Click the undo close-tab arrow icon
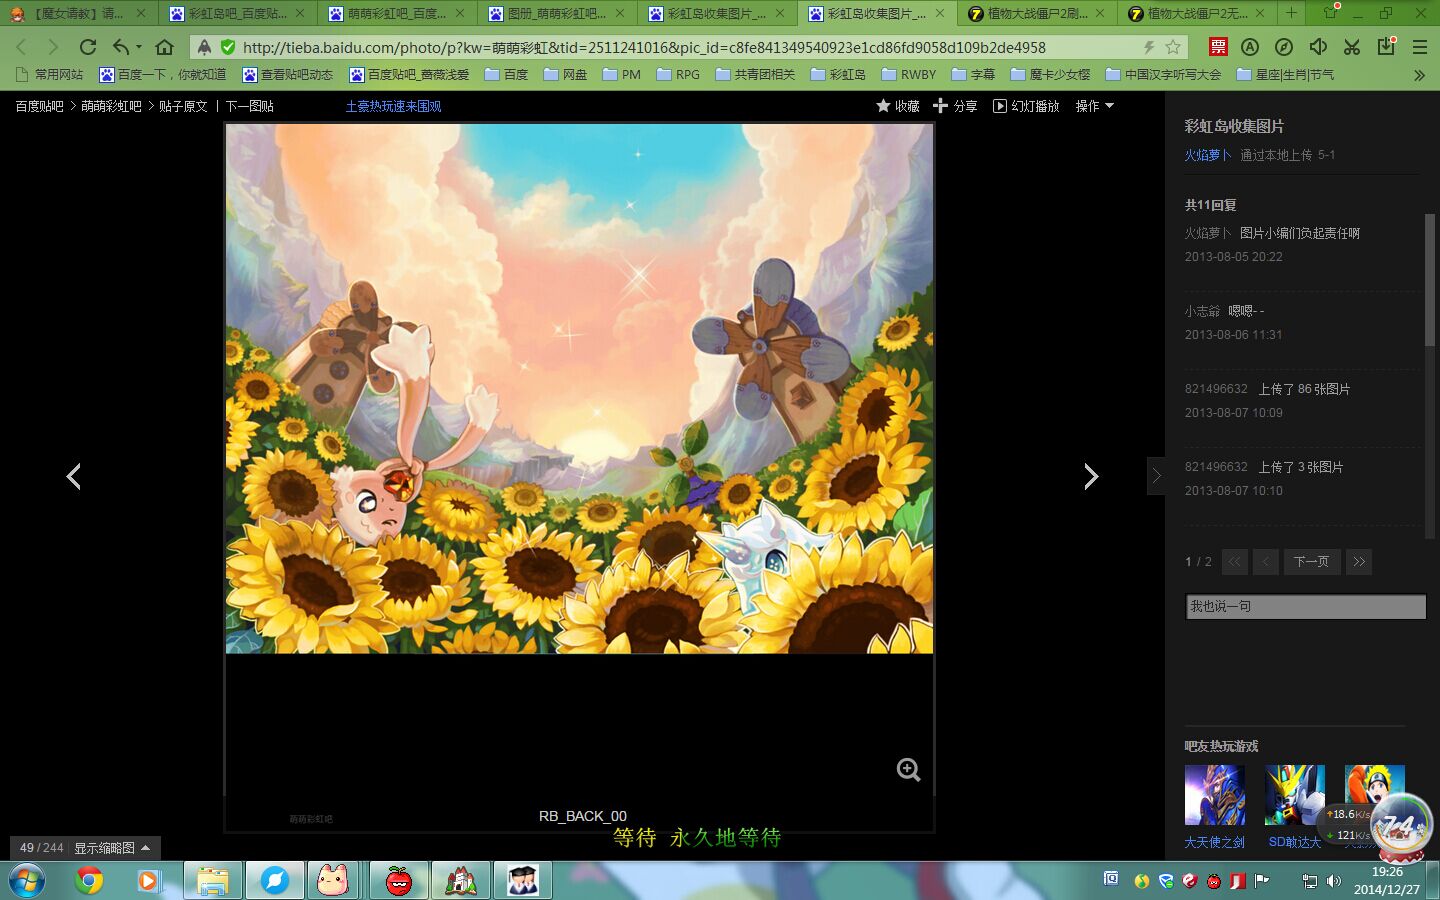Screen dimensions: 1440x900 click(x=121, y=47)
